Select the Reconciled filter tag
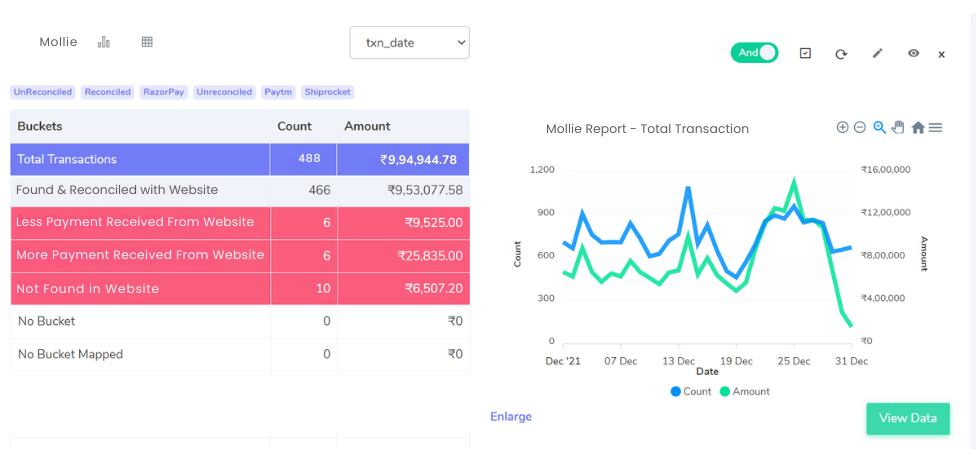This screenshot has width=976, height=464. [108, 92]
